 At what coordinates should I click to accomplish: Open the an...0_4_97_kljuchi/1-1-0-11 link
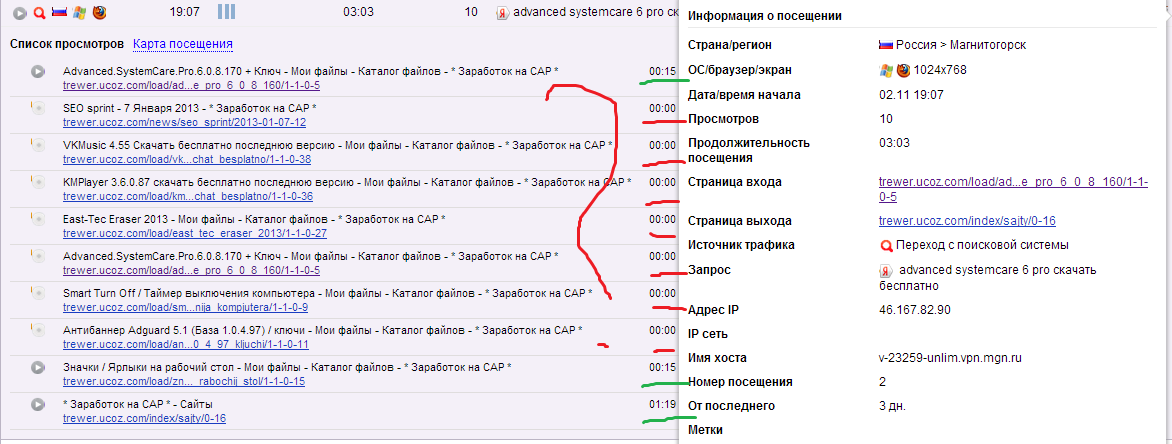click(x=186, y=345)
